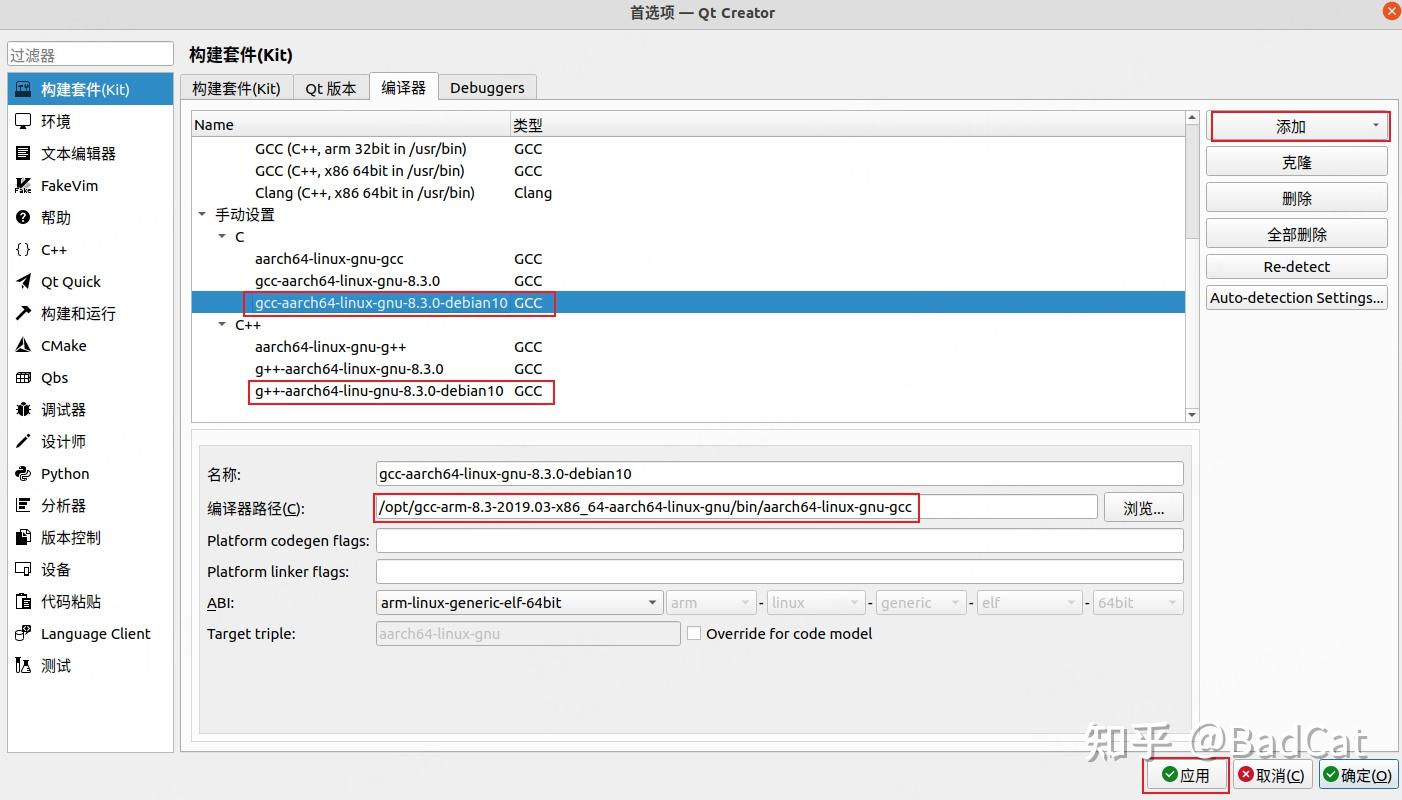Screen dimensions: 1402x800
Task: Focus the 编译器路径 input field
Action: [x=737, y=506]
